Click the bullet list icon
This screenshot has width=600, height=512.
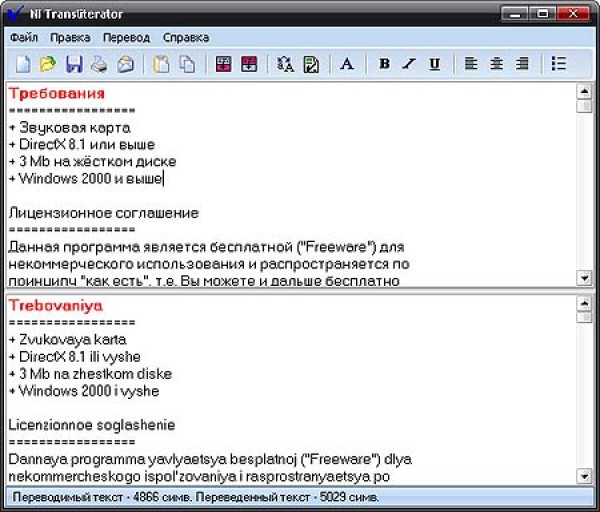559,64
